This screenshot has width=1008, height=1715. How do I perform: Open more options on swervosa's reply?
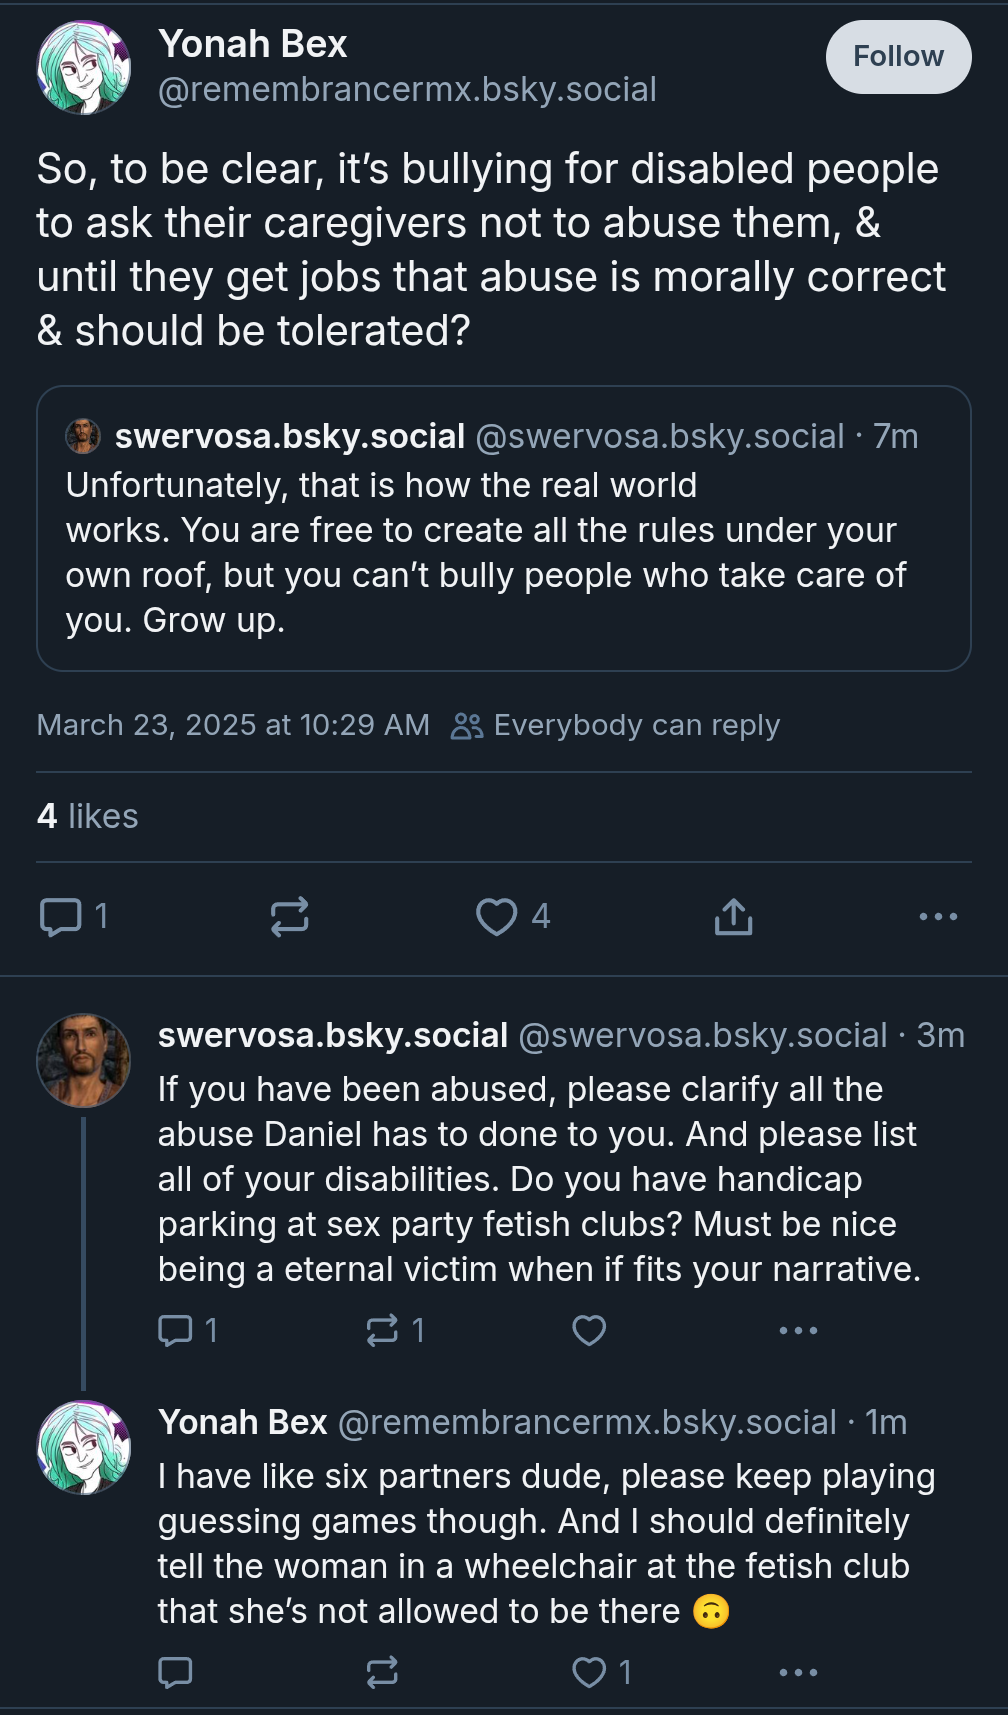[x=798, y=1330]
